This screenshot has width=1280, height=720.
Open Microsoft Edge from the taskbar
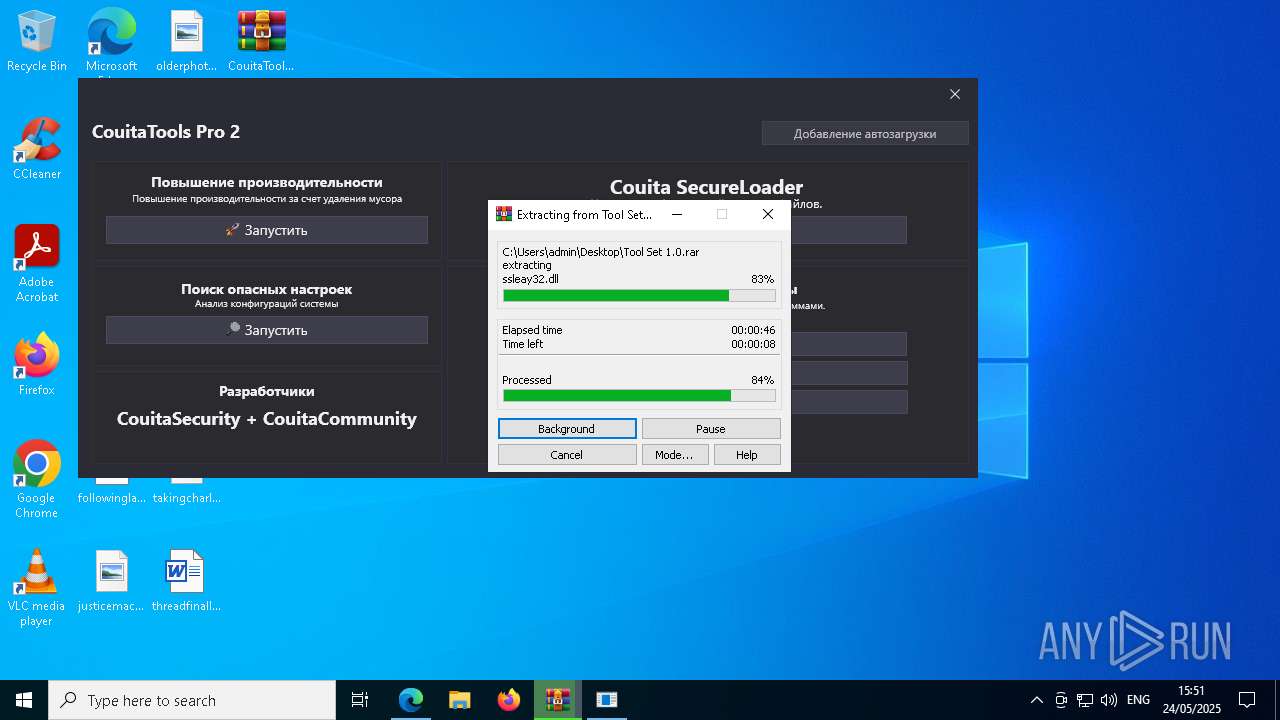point(411,700)
